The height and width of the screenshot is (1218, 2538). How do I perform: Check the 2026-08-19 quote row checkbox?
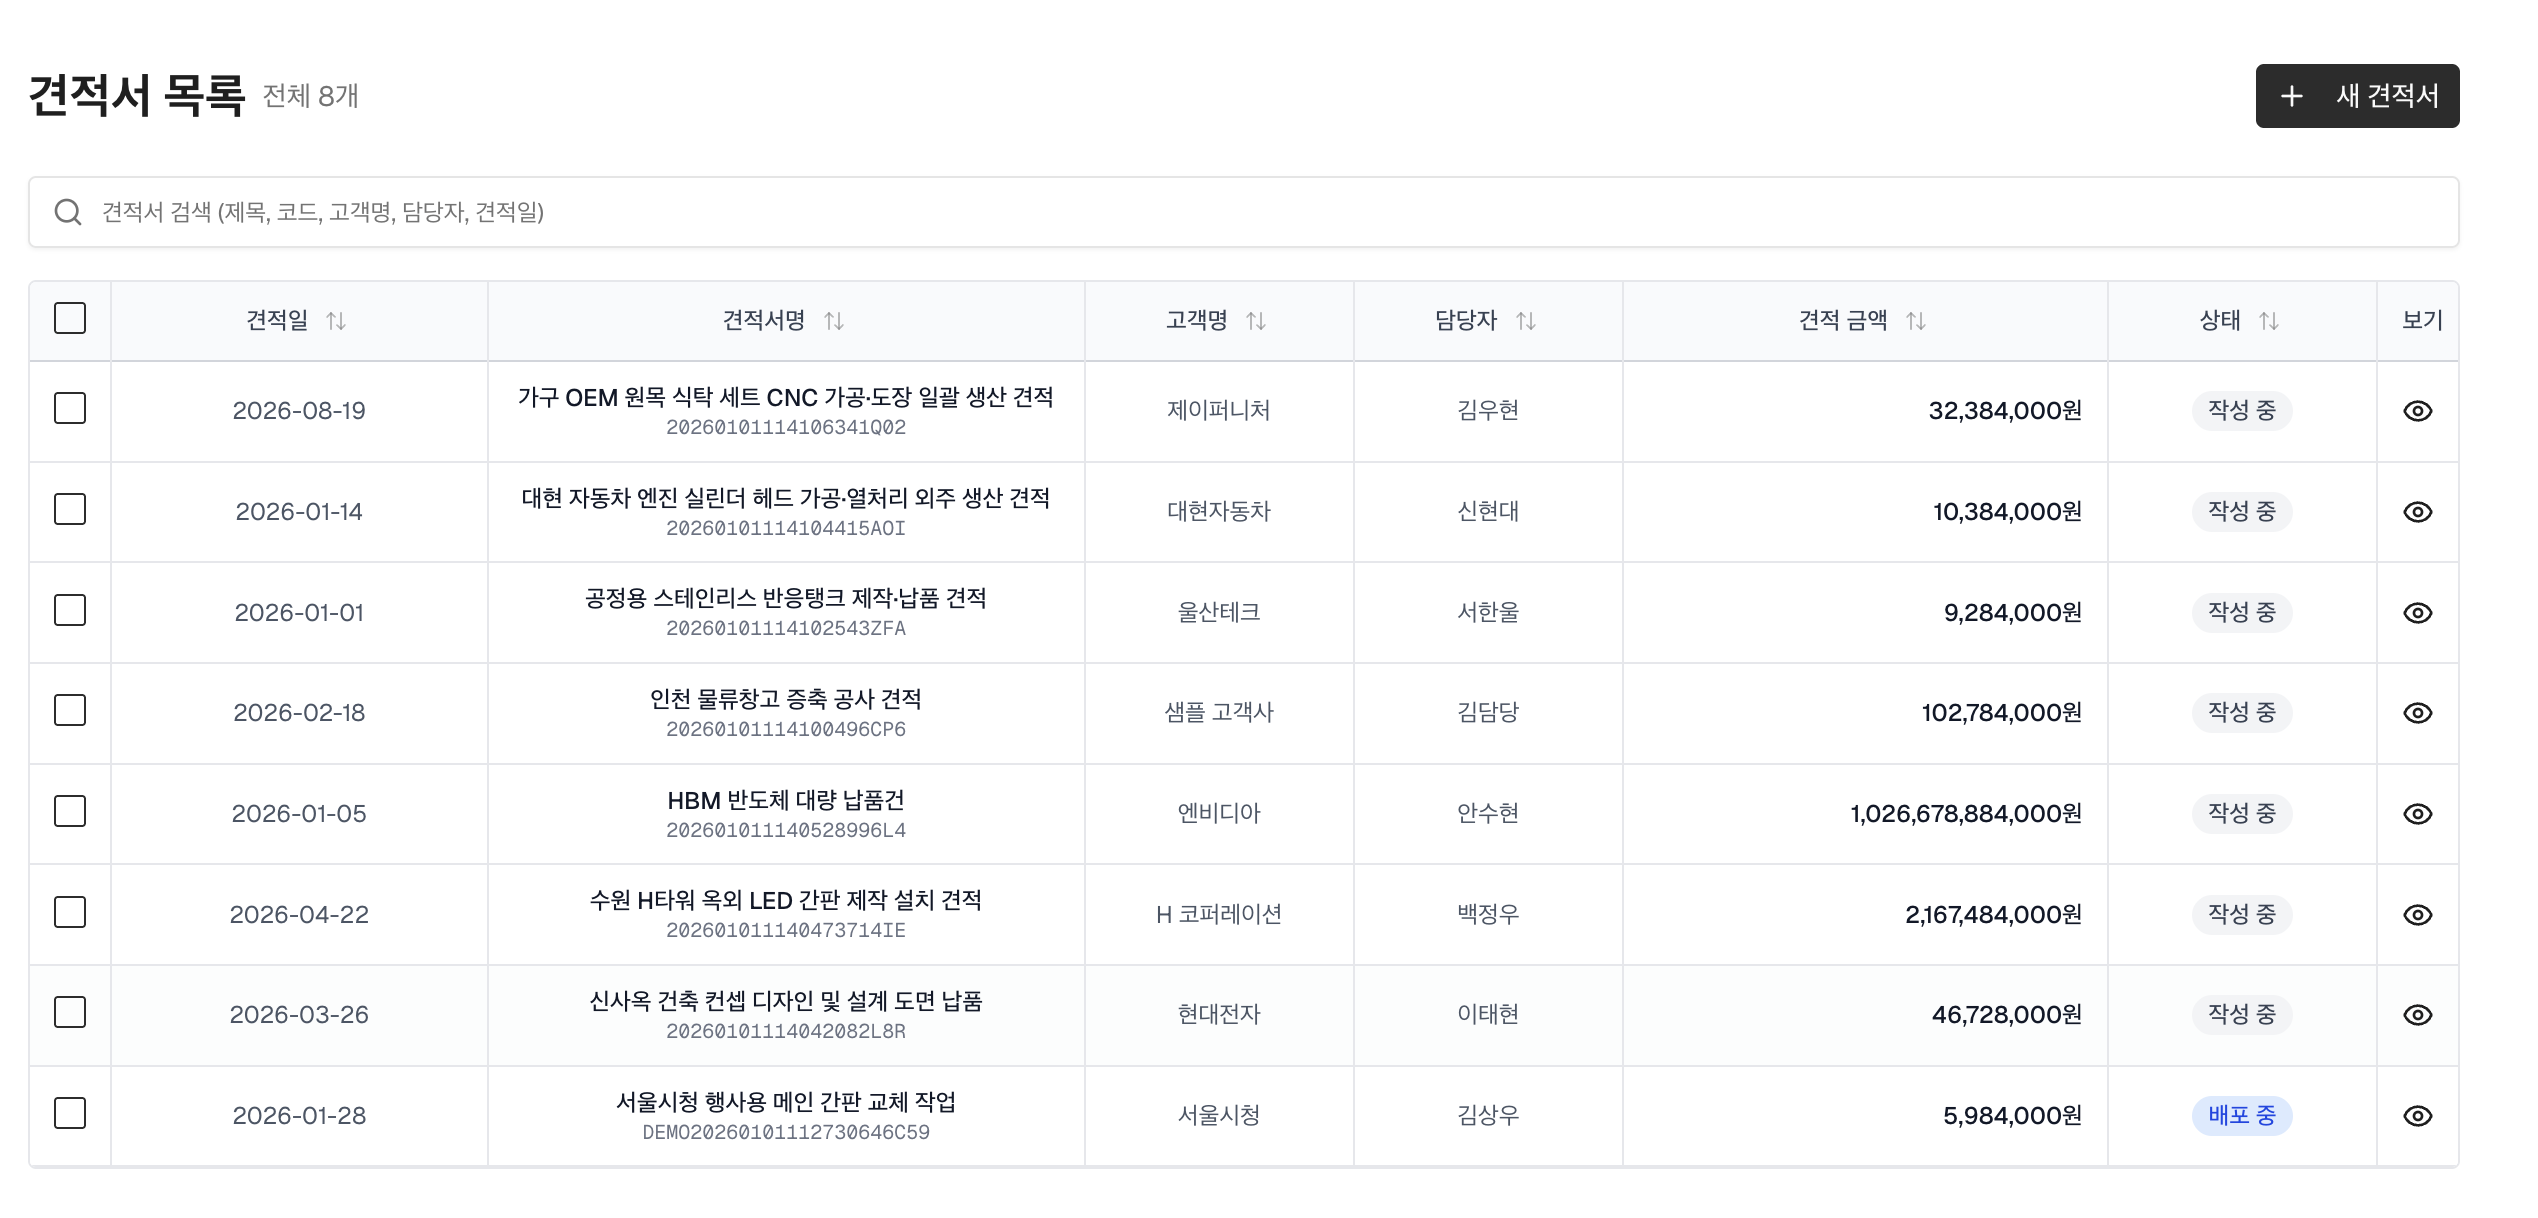coord(70,409)
